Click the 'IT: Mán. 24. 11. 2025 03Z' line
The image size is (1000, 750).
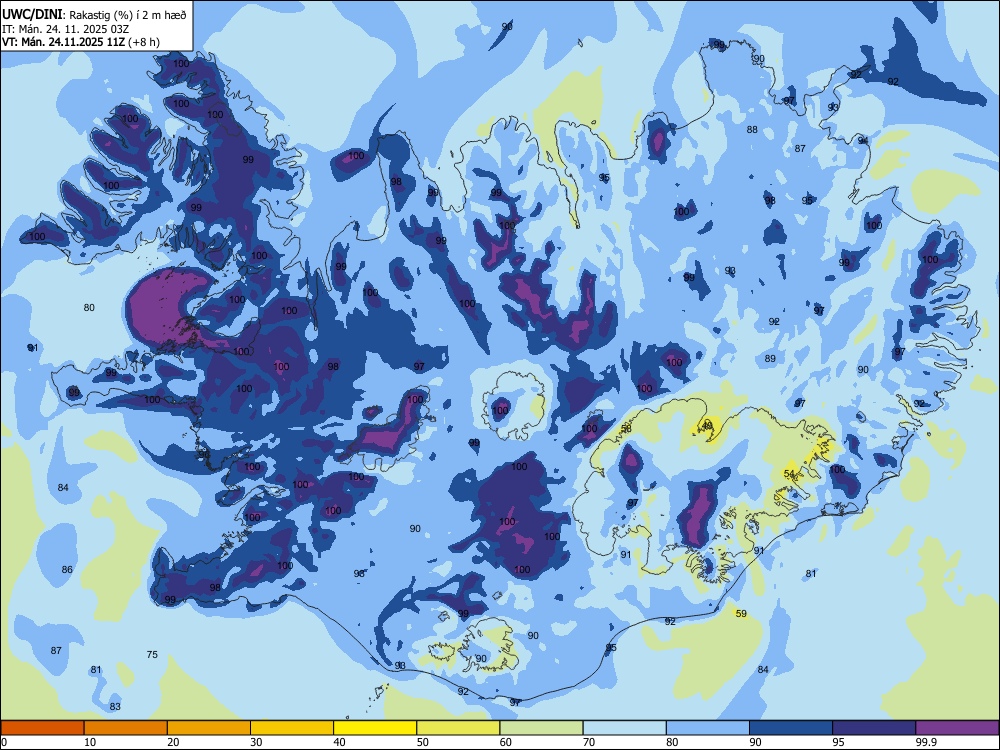66,29
